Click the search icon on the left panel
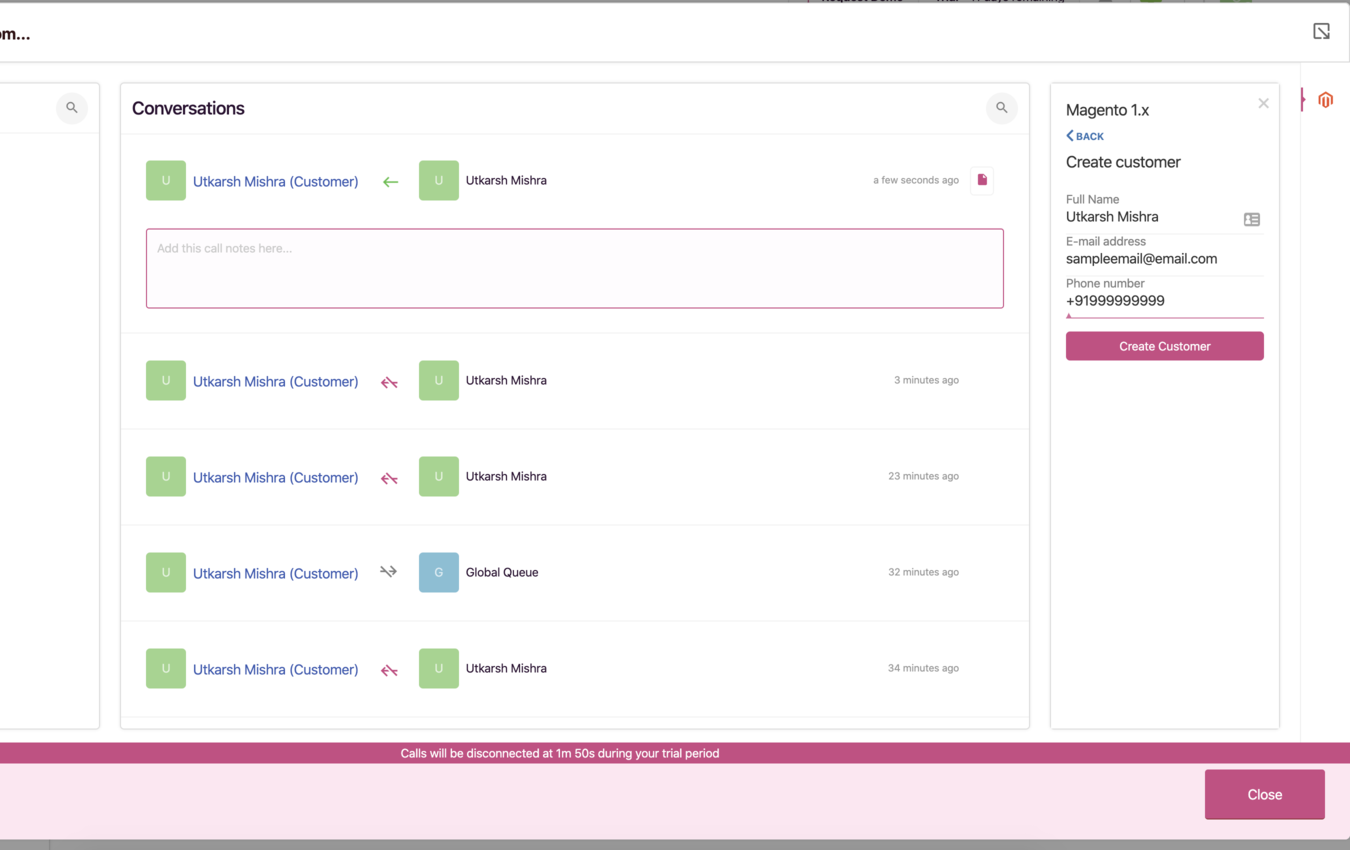The image size is (1350, 850). coord(71,107)
